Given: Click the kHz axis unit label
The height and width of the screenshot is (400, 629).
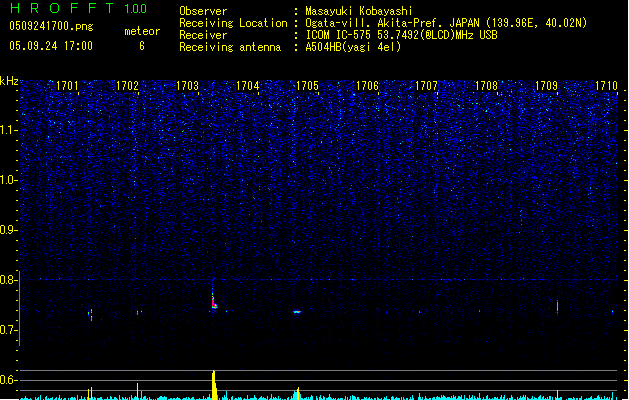Looking at the screenshot, I should (9, 81).
